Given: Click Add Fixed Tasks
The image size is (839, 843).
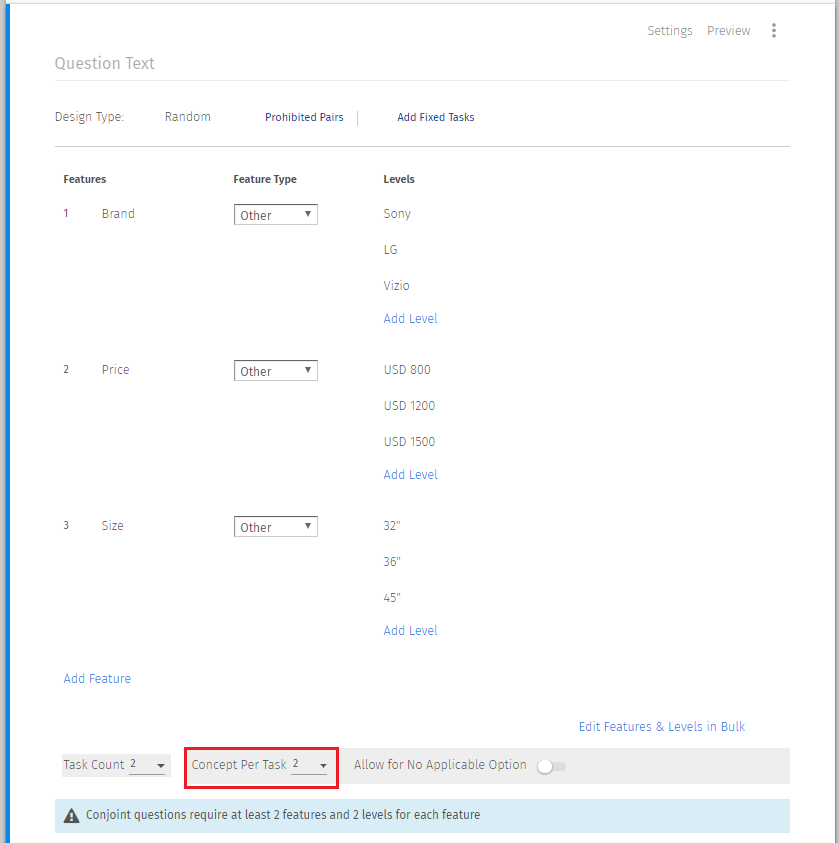Looking at the screenshot, I should 435,118.
